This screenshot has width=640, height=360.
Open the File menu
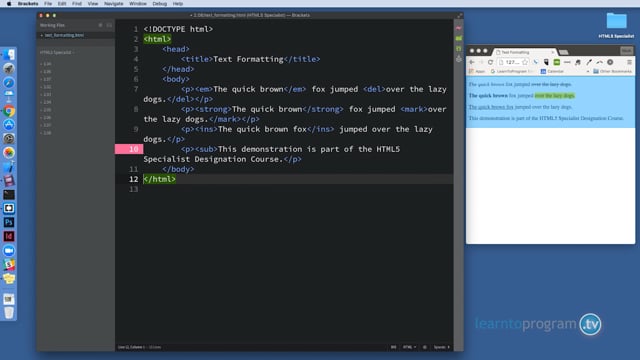point(48,4)
